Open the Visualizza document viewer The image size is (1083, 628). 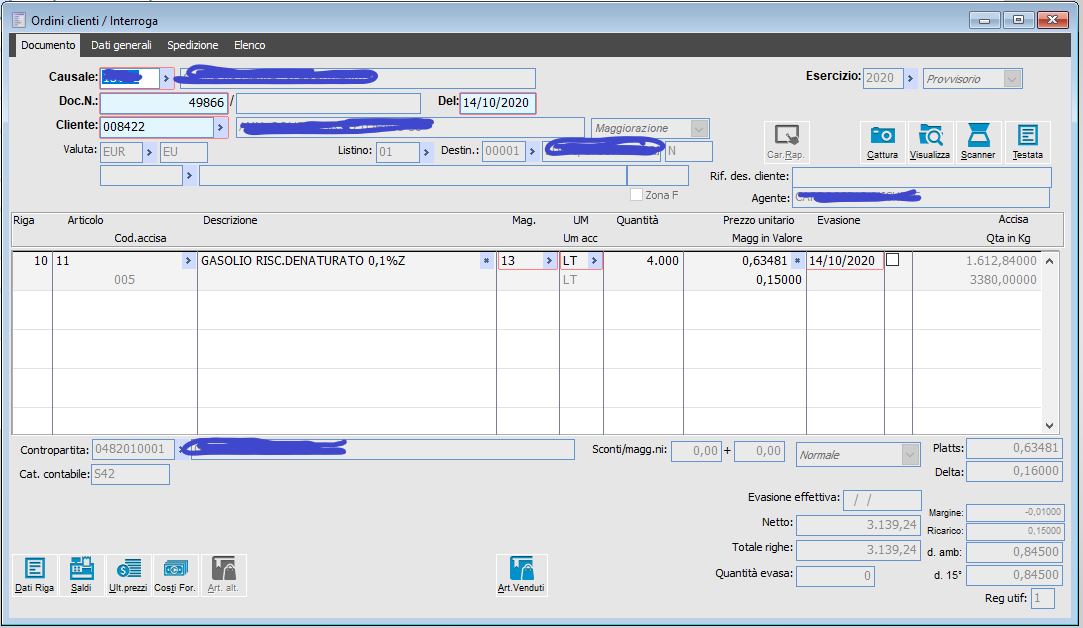pyautogui.click(x=930, y=142)
